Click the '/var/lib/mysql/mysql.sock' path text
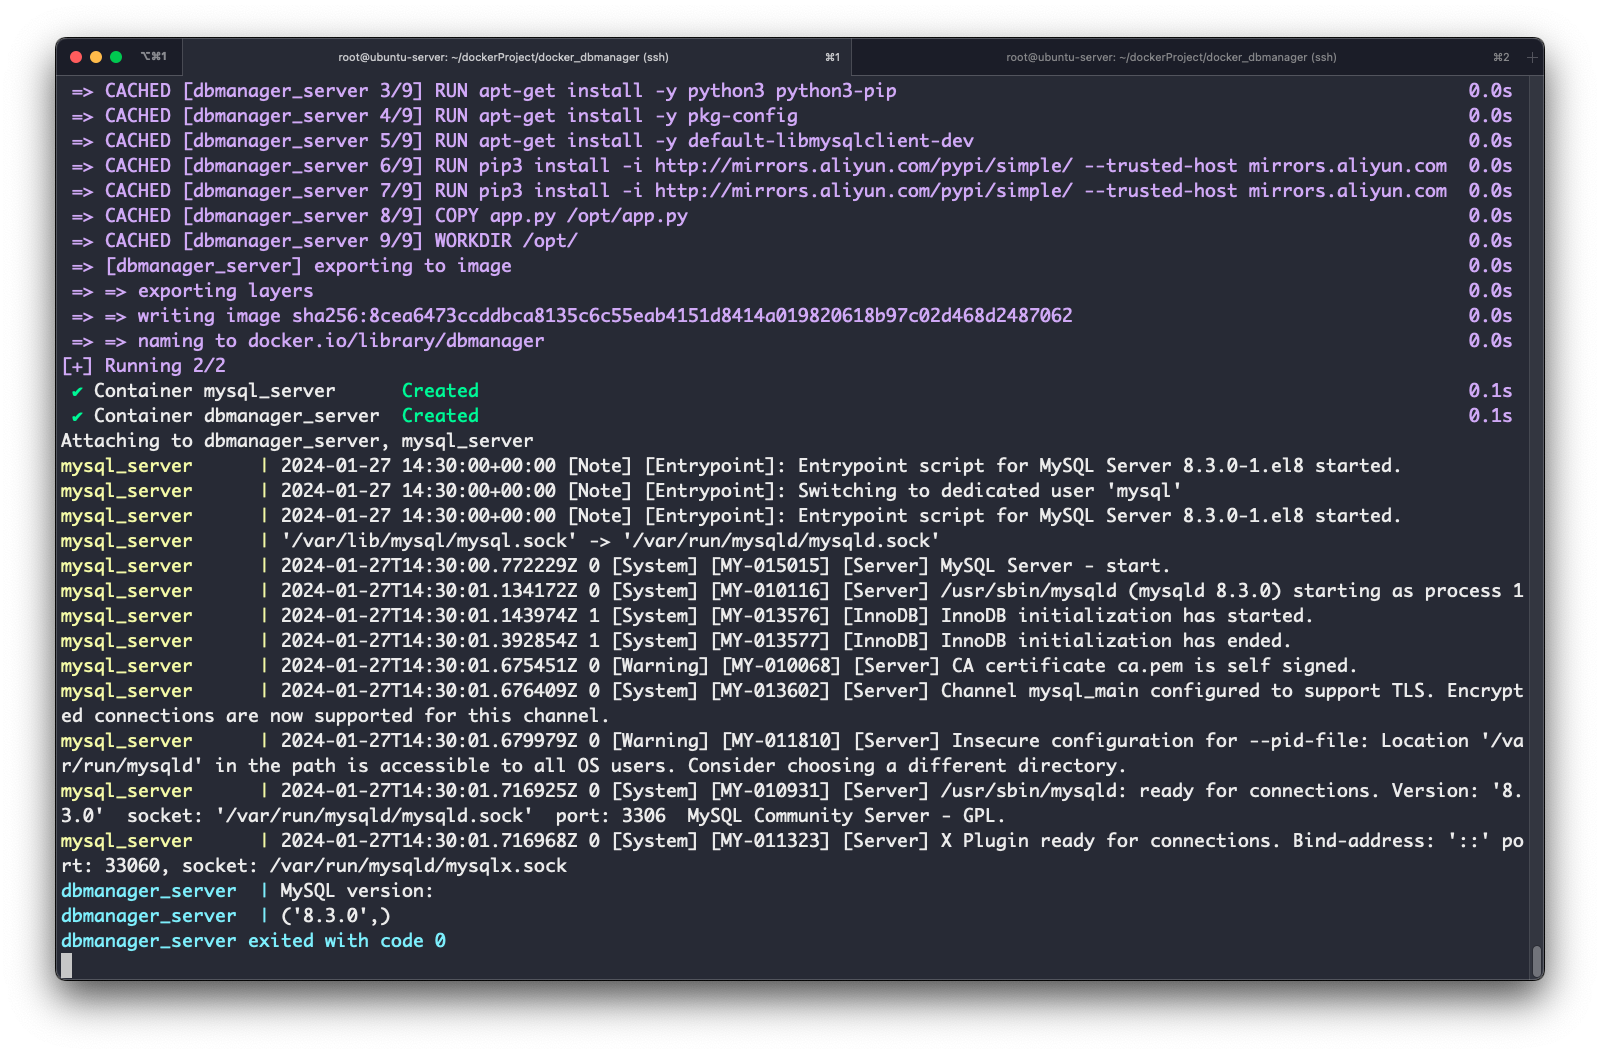Image resolution: width=1600 pixels, height=1054 pixels. [429, 541]
